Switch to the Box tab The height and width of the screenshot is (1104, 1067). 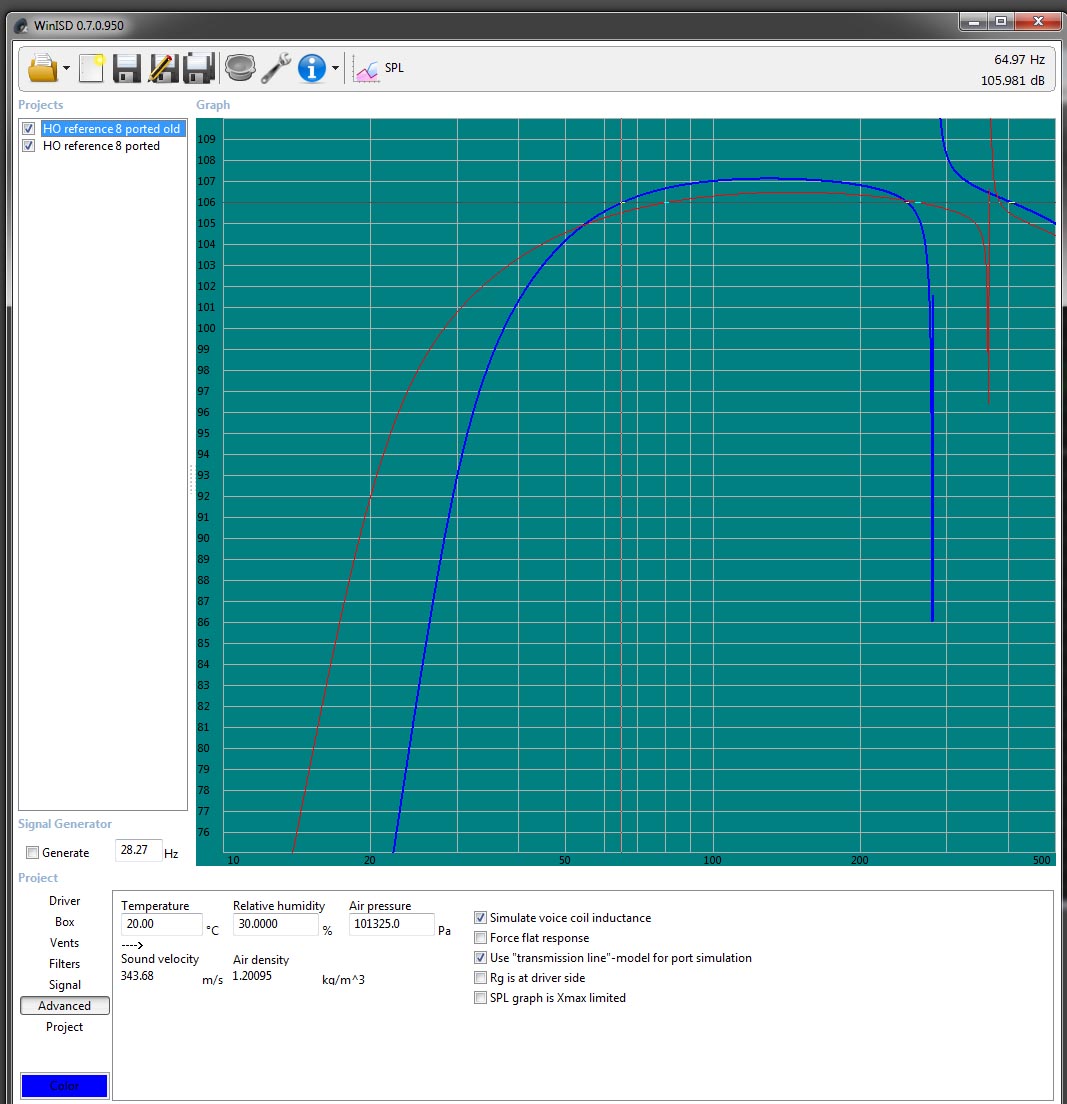(65, 922)
